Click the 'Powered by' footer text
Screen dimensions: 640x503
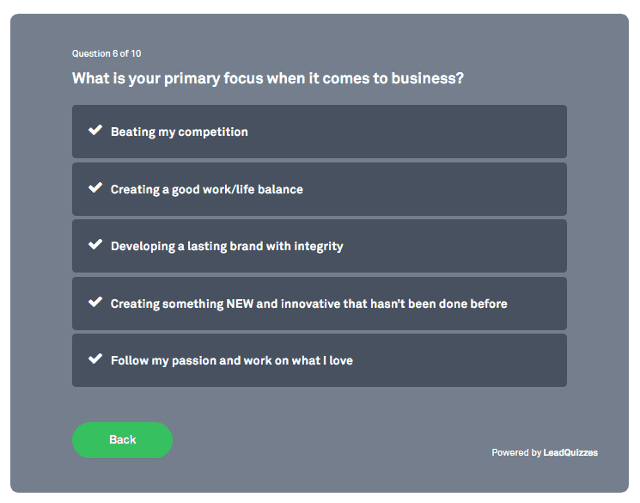click(x=516, y=453)
